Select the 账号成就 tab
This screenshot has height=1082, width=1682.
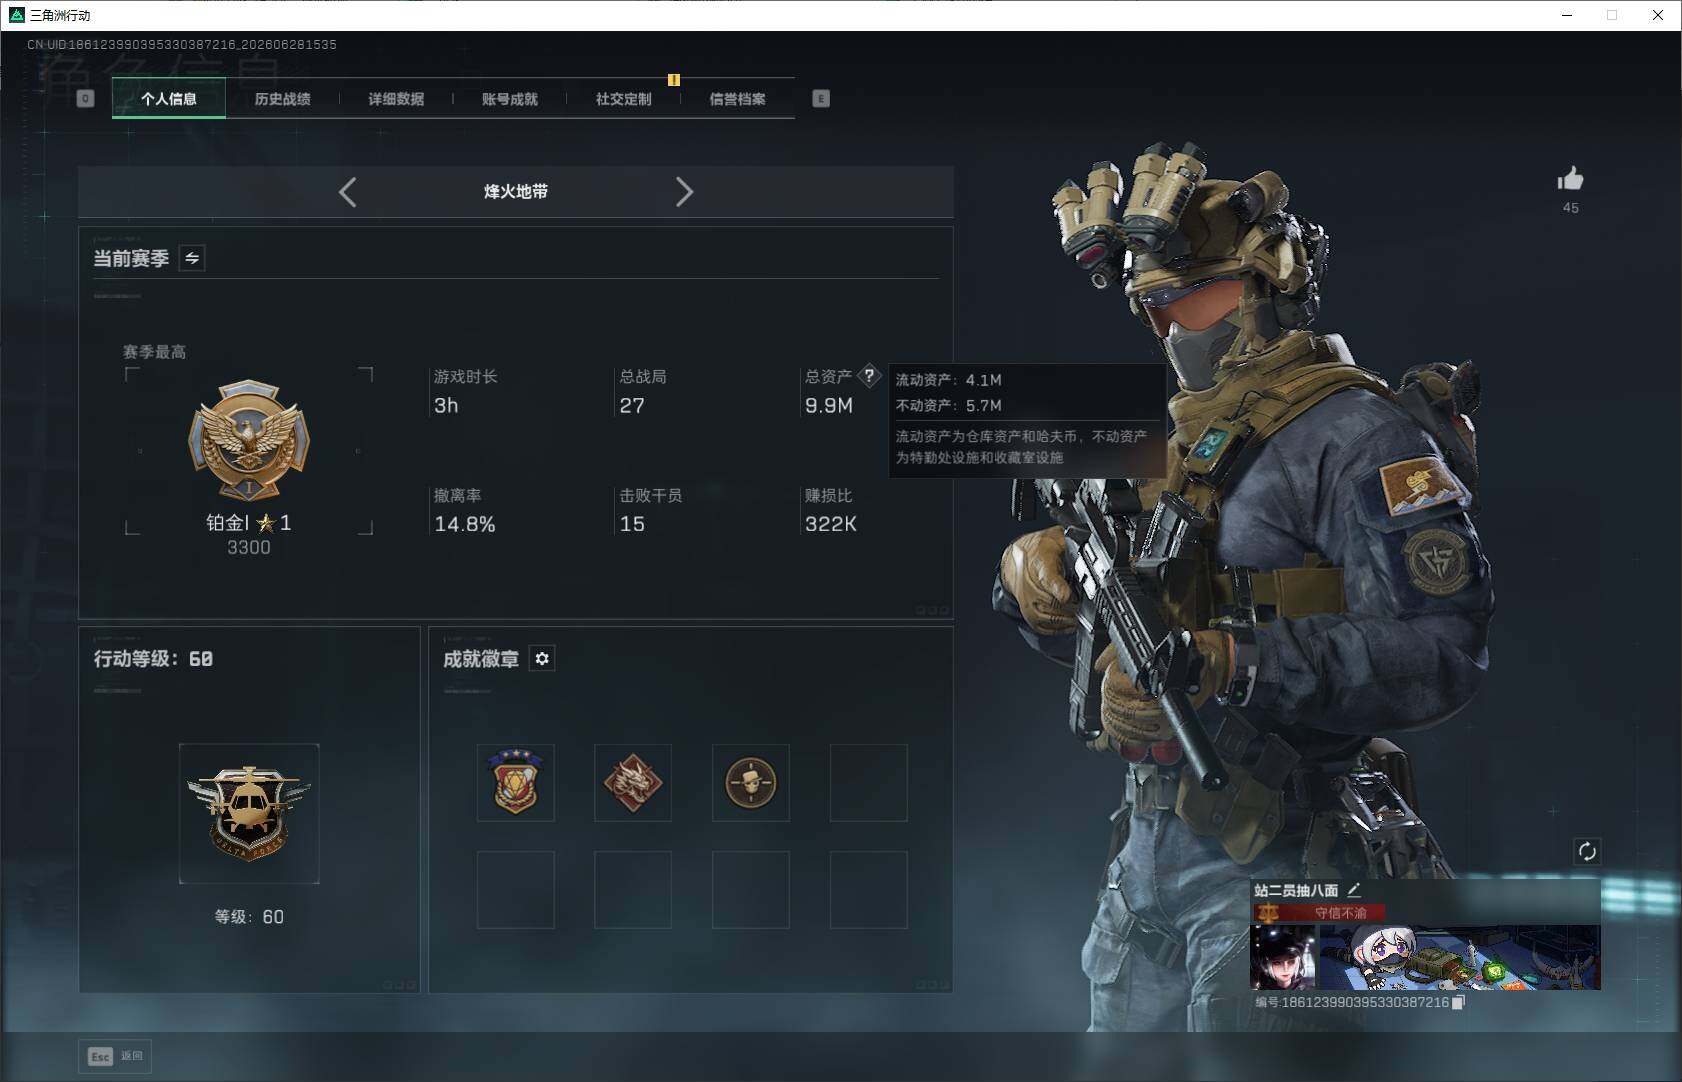point(510,99)
